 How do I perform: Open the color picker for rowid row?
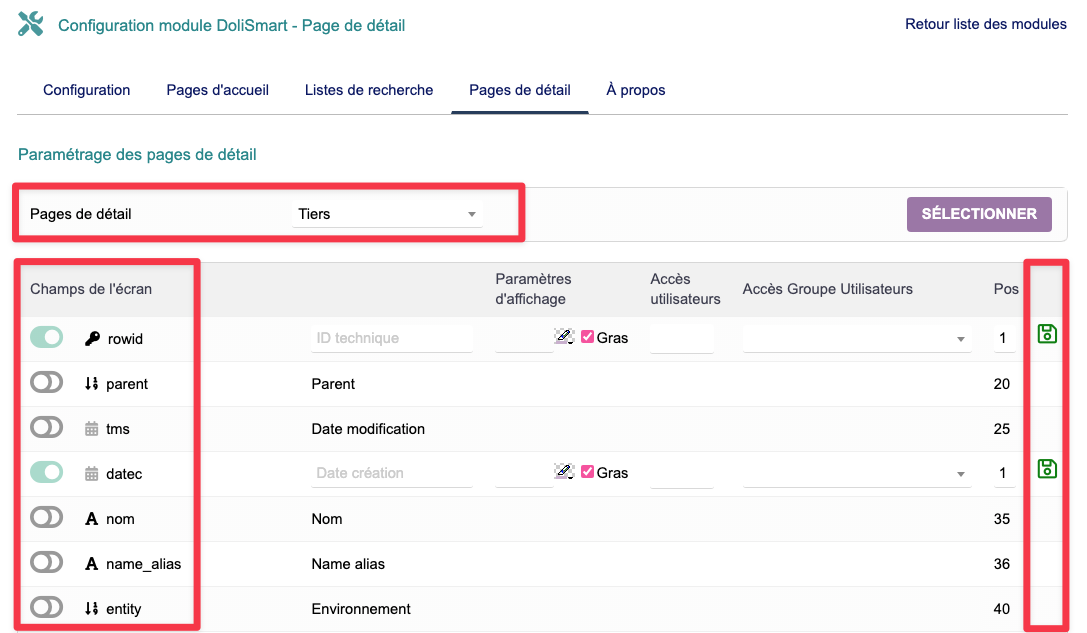tap(564, 337)
